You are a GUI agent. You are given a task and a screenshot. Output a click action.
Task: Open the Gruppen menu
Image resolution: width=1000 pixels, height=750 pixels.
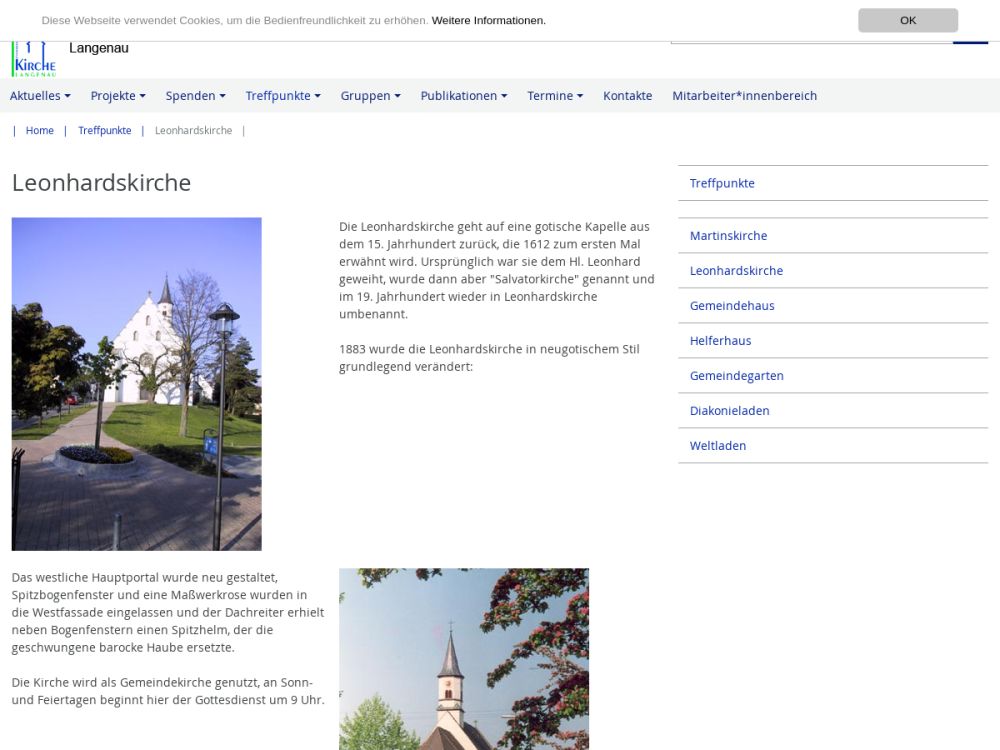click(x=370, y=96)
